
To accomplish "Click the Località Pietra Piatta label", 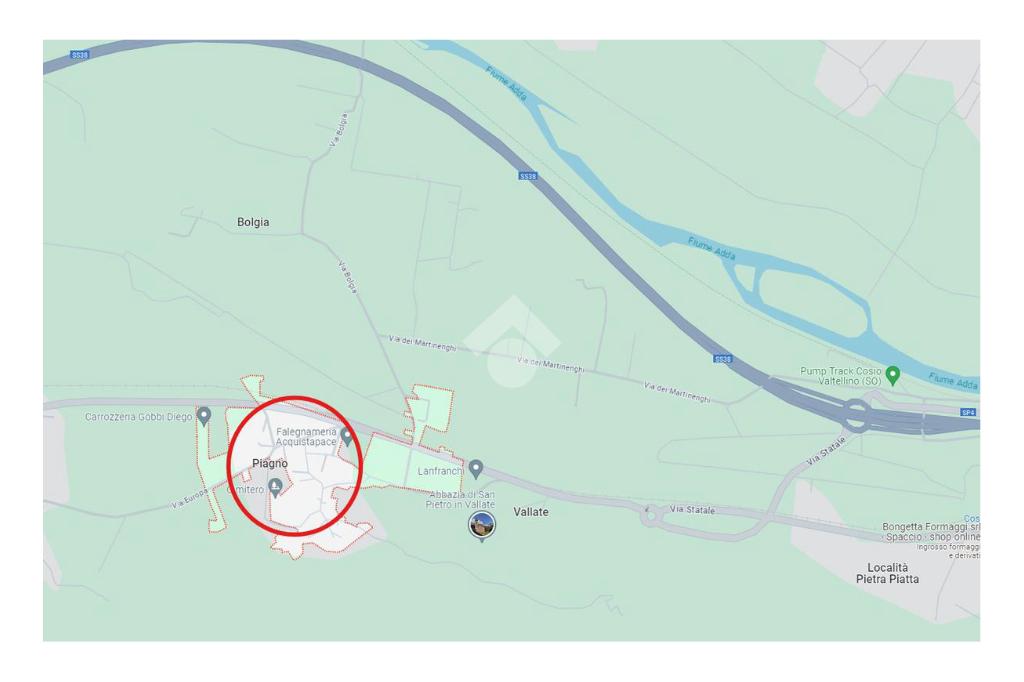I will click(x=888, y=573).
